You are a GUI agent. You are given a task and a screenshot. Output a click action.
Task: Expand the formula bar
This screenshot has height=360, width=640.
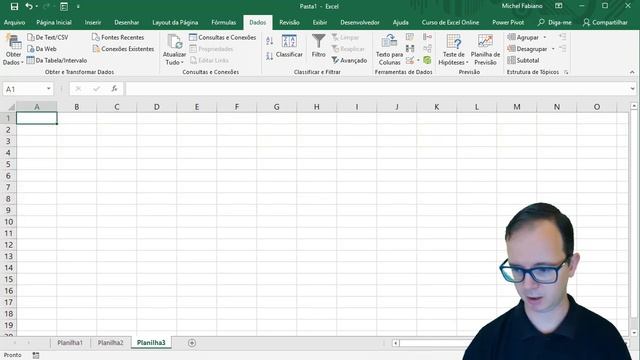click(x=632, y=89)
